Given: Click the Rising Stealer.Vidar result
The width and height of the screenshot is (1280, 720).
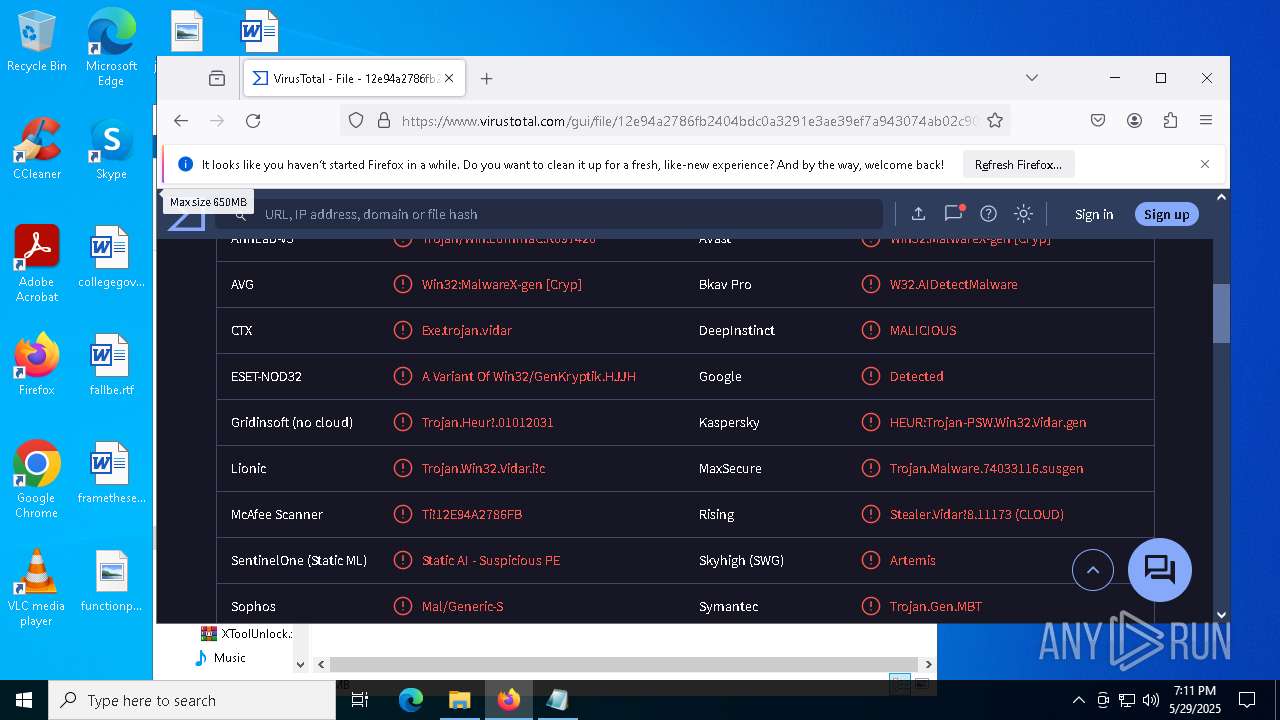Looking at the screenshot, I should (977, 514).
